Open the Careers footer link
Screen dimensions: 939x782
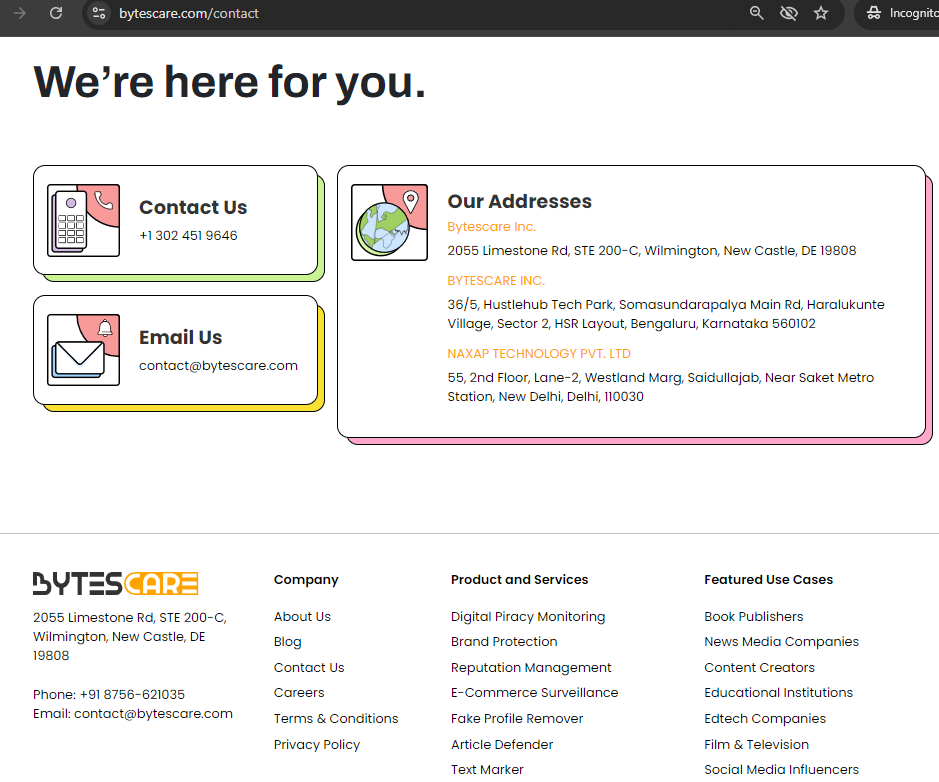click(x=299, y=693)
